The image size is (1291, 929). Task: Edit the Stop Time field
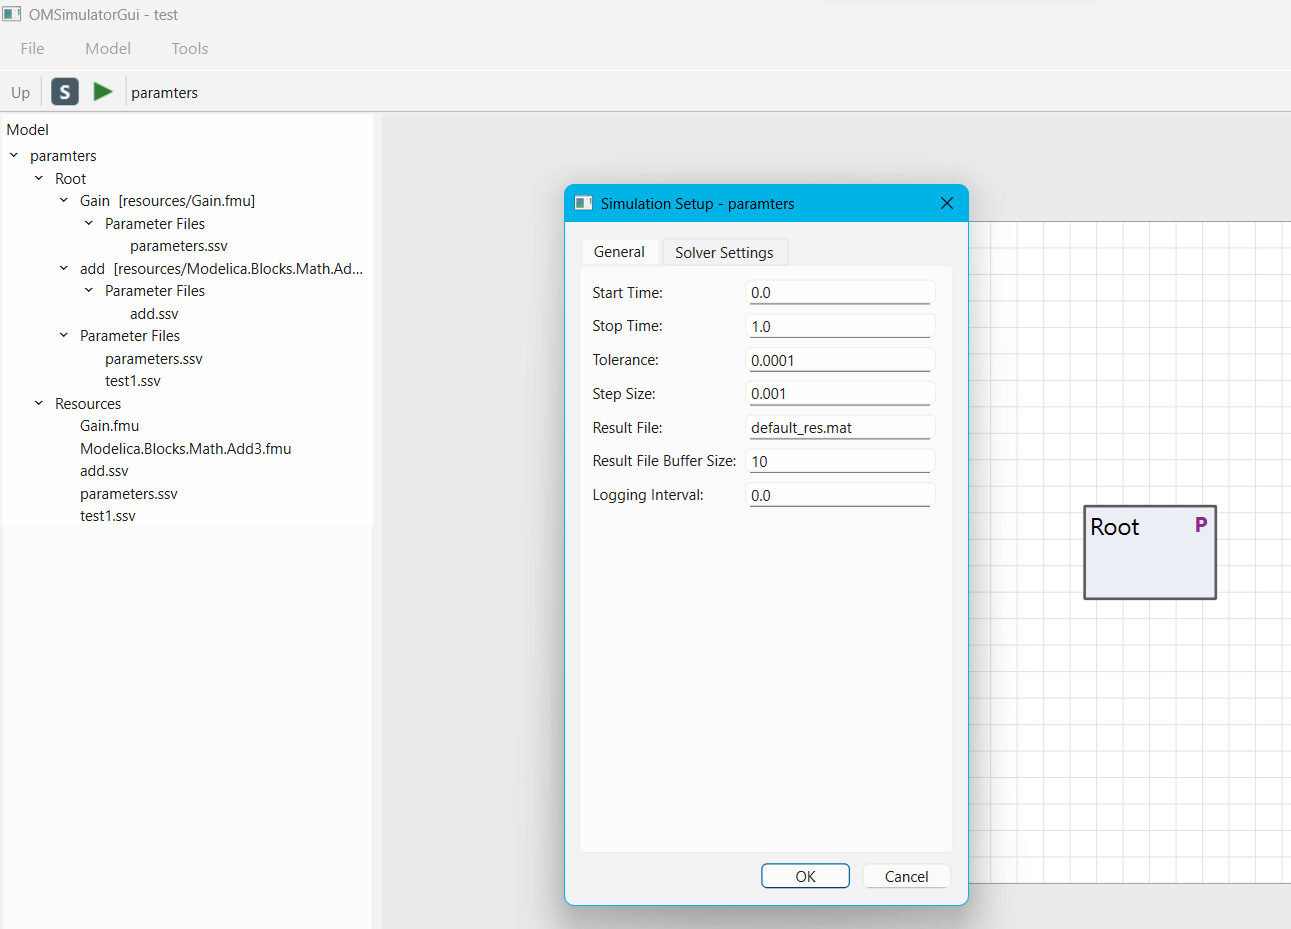tap(840, 326)
